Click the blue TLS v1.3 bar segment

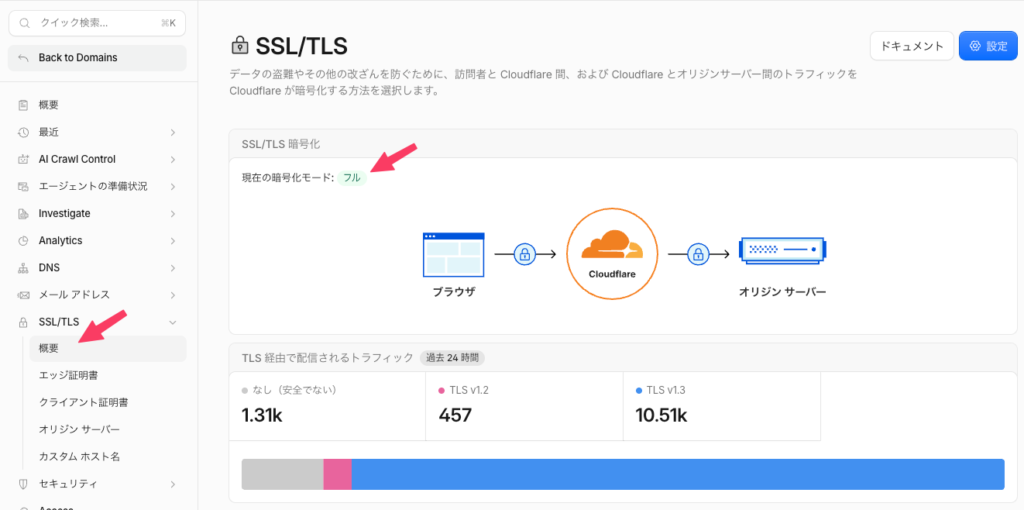click(678, 474)
